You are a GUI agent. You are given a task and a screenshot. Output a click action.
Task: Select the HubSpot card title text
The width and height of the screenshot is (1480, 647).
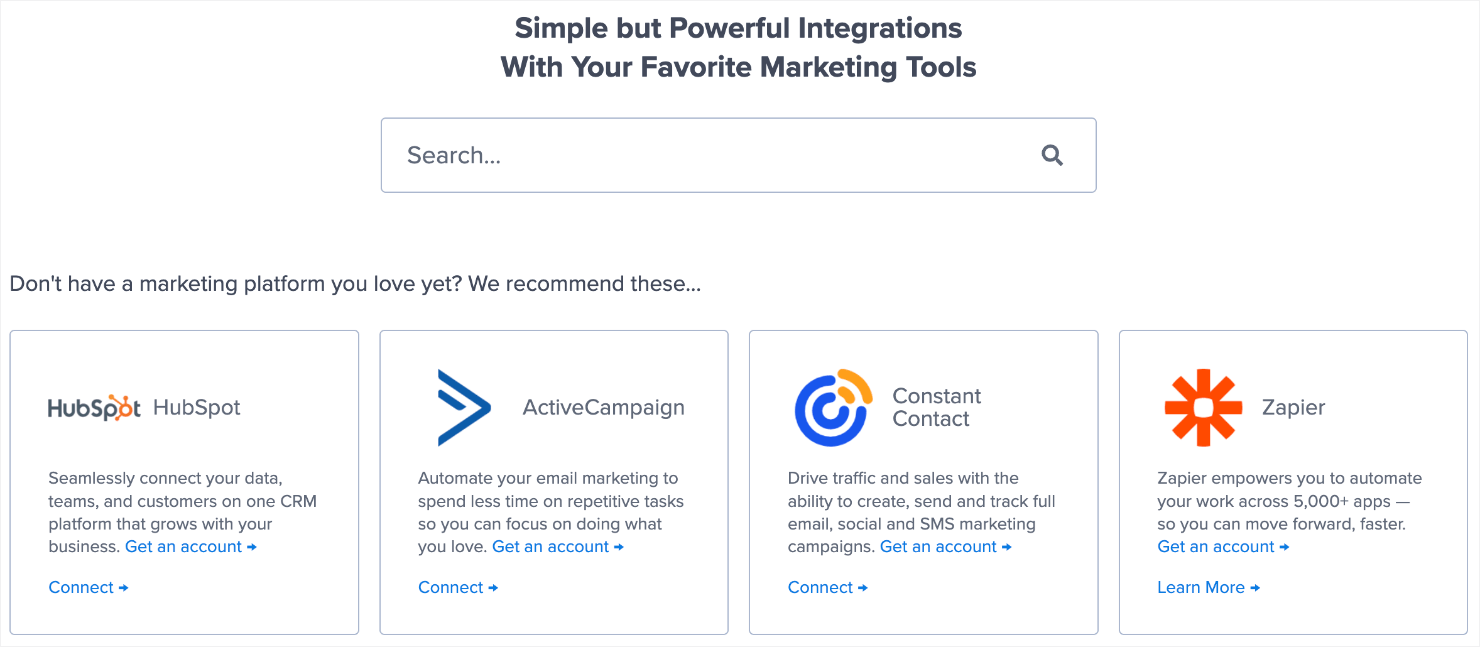tap(197, 408)
